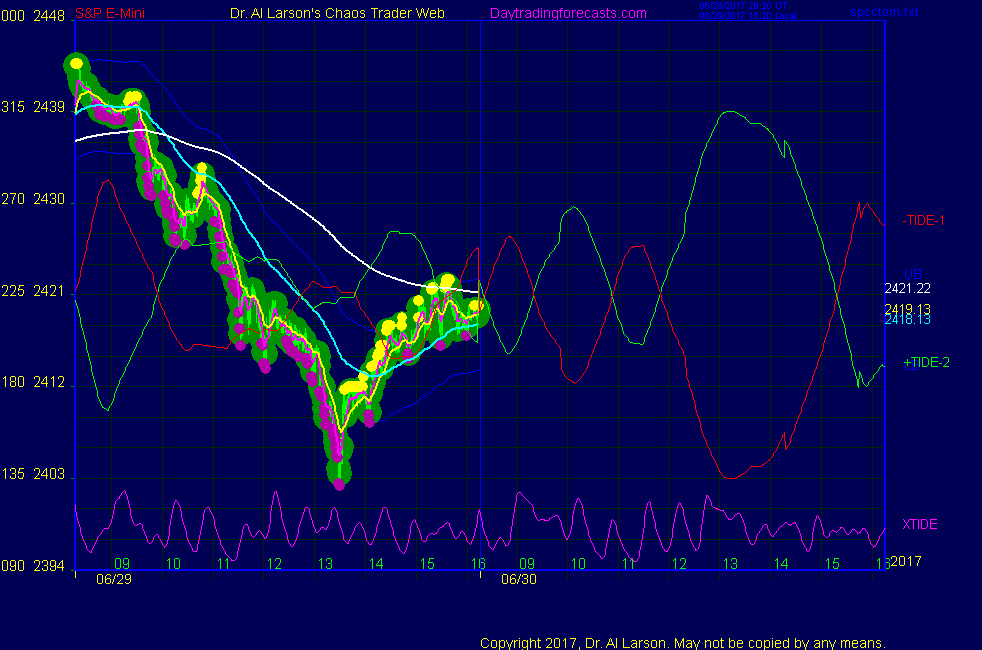The image size is (982, 650).
Task: Select the '270 2430' axis label
Action: pos(33,199)
